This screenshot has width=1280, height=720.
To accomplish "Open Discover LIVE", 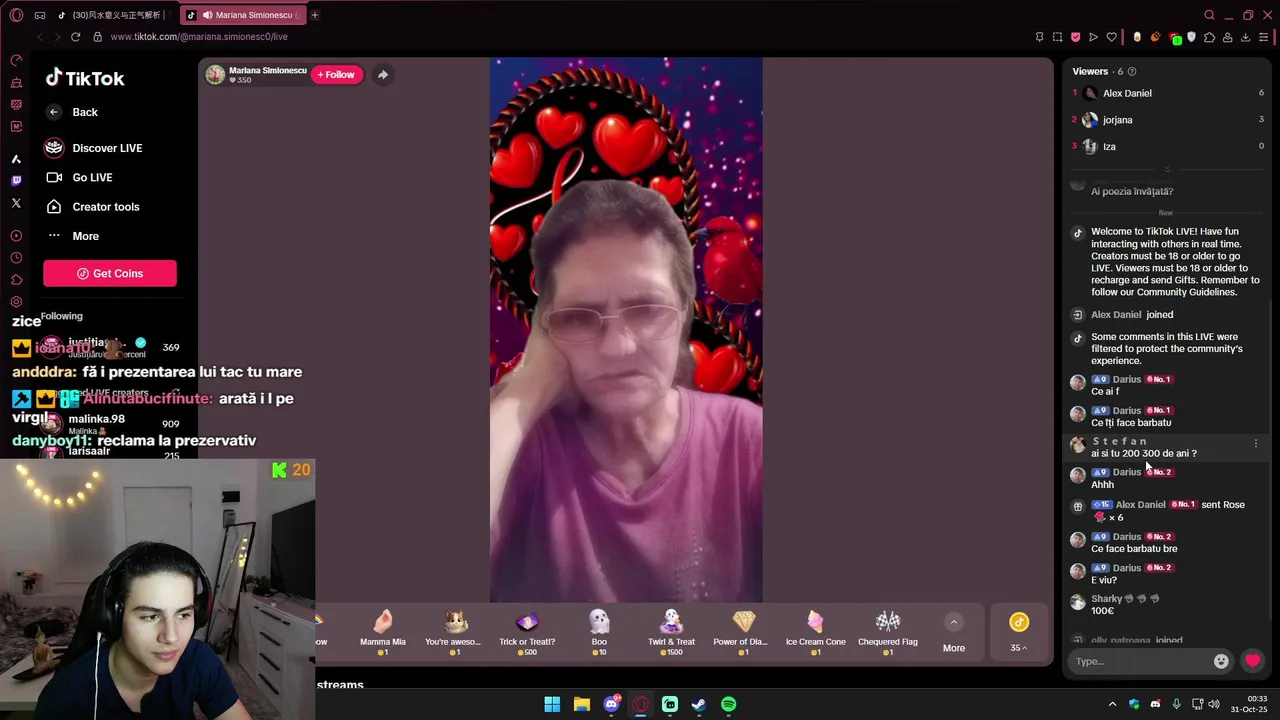I will (x=107, y=148).
